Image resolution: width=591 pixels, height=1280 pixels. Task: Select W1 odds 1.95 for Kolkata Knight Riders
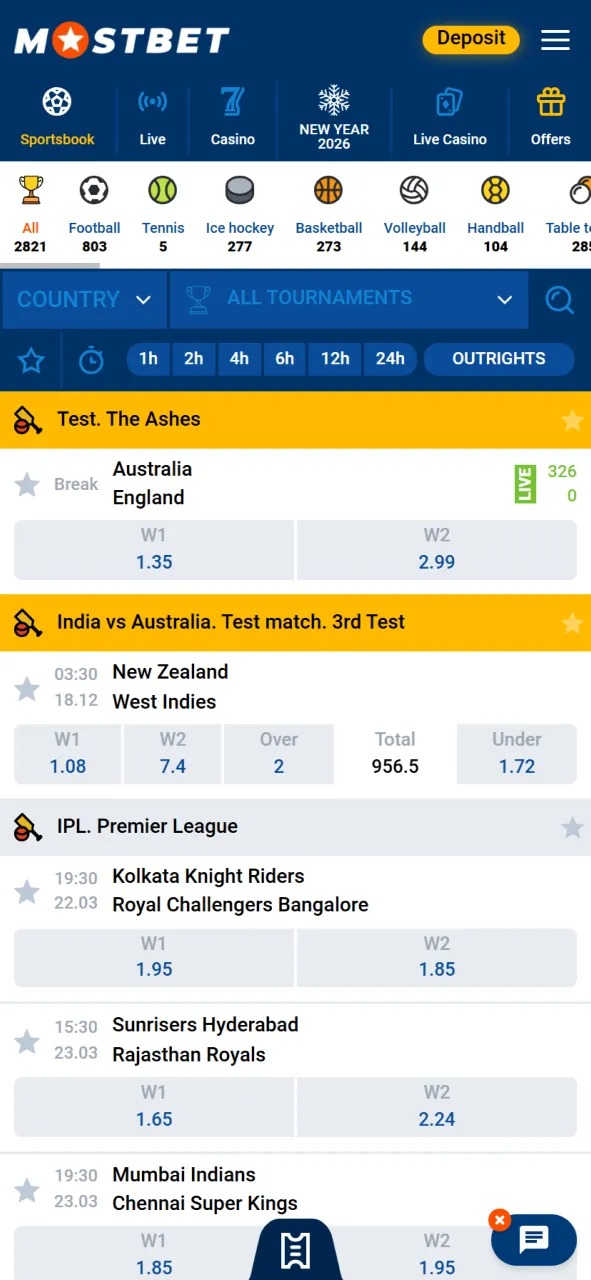(153, 957)
